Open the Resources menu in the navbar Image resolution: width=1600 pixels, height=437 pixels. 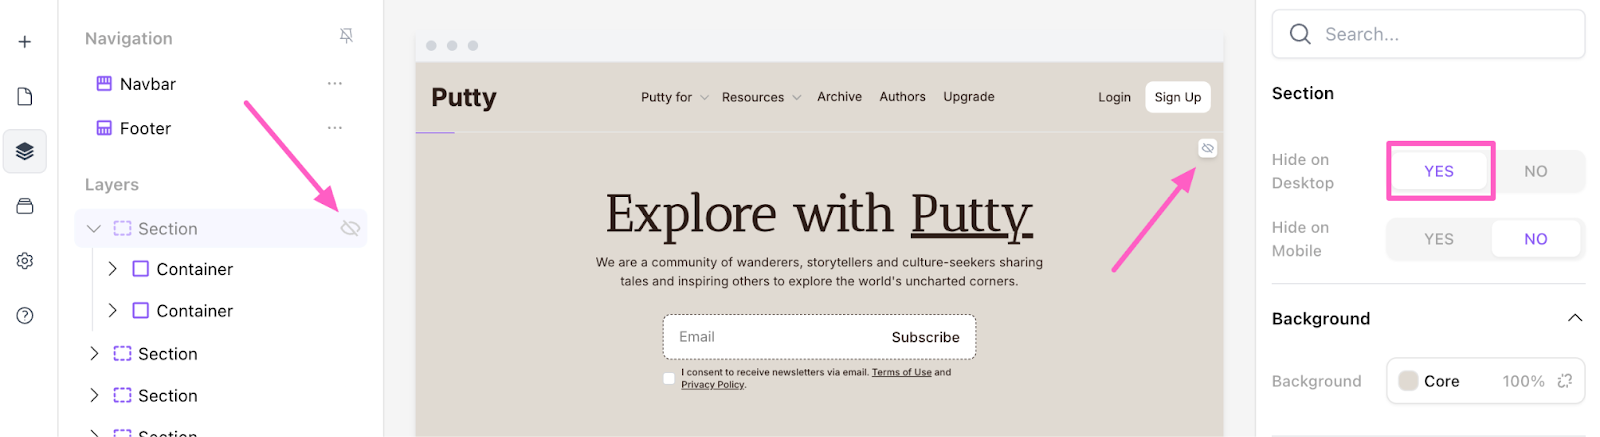[x=761, y=97]
